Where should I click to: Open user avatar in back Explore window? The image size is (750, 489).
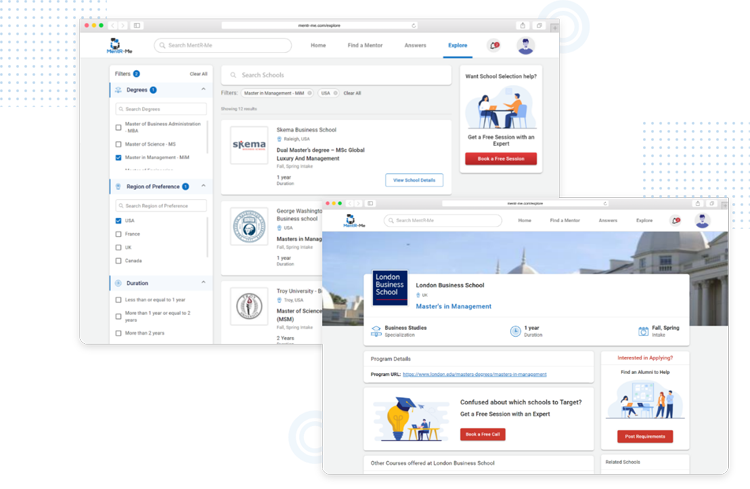tap(525, 45)
